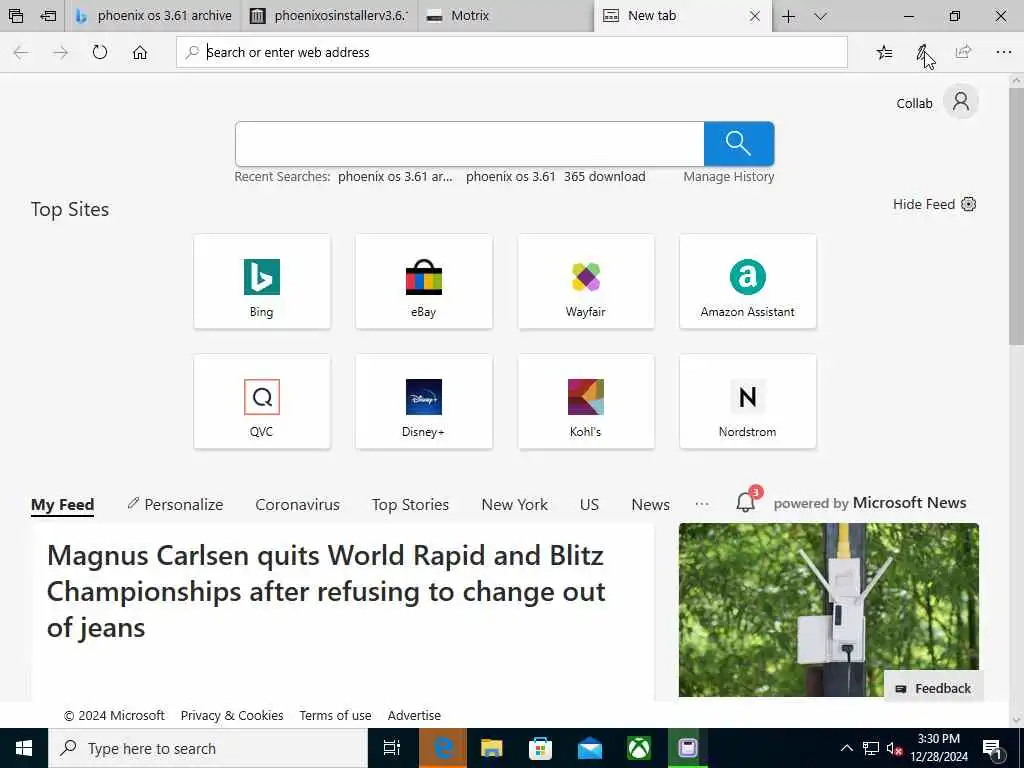
Task: Show tab previews chevron
Action: click(820, 16)
